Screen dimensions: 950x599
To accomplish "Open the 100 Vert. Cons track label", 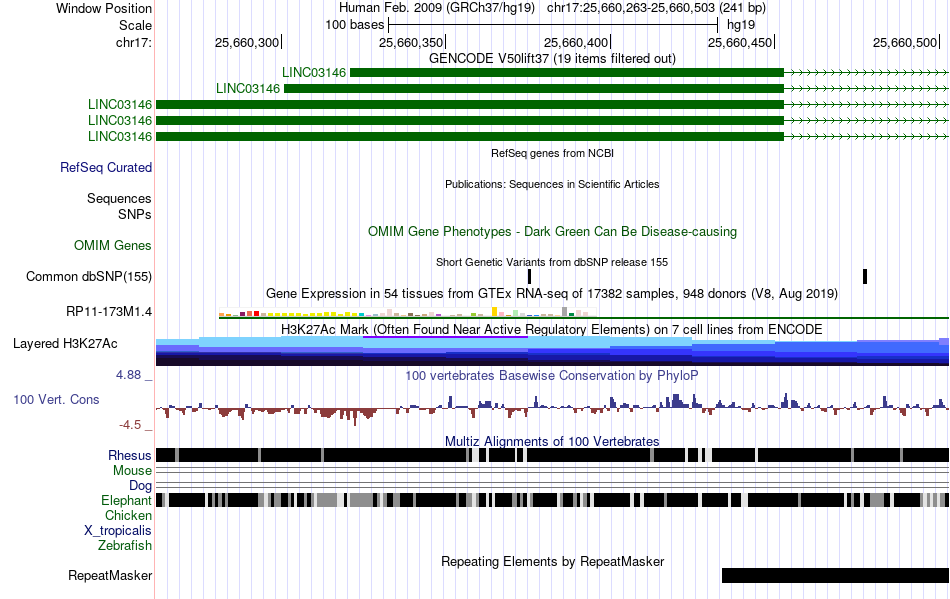I will 56,400.
